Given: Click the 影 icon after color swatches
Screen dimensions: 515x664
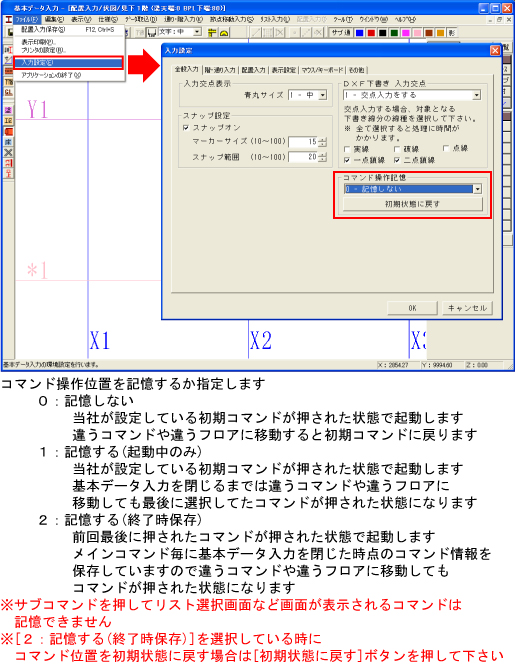Looking at the screenshot, I should point(452,33).
